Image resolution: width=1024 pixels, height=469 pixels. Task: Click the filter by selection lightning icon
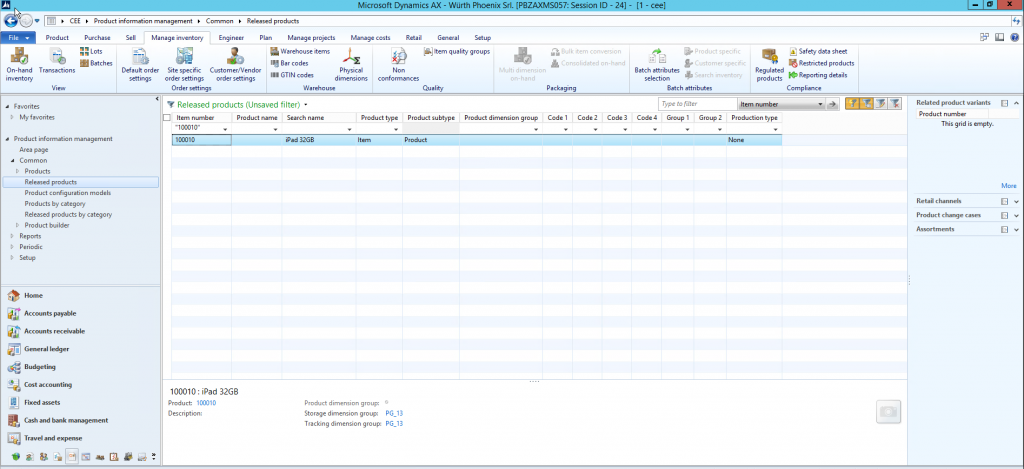coord(852,104)
